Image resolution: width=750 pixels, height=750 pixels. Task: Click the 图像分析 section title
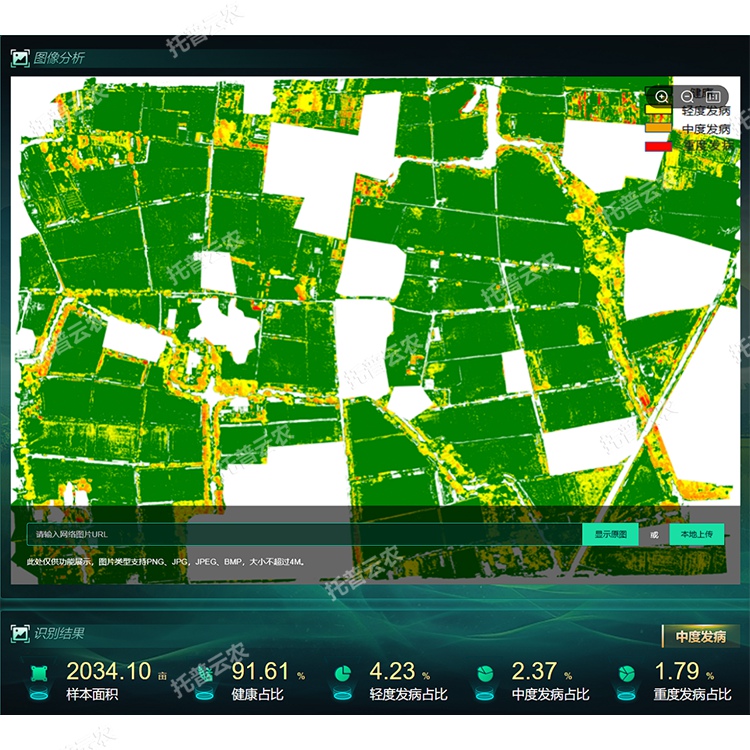59,58
